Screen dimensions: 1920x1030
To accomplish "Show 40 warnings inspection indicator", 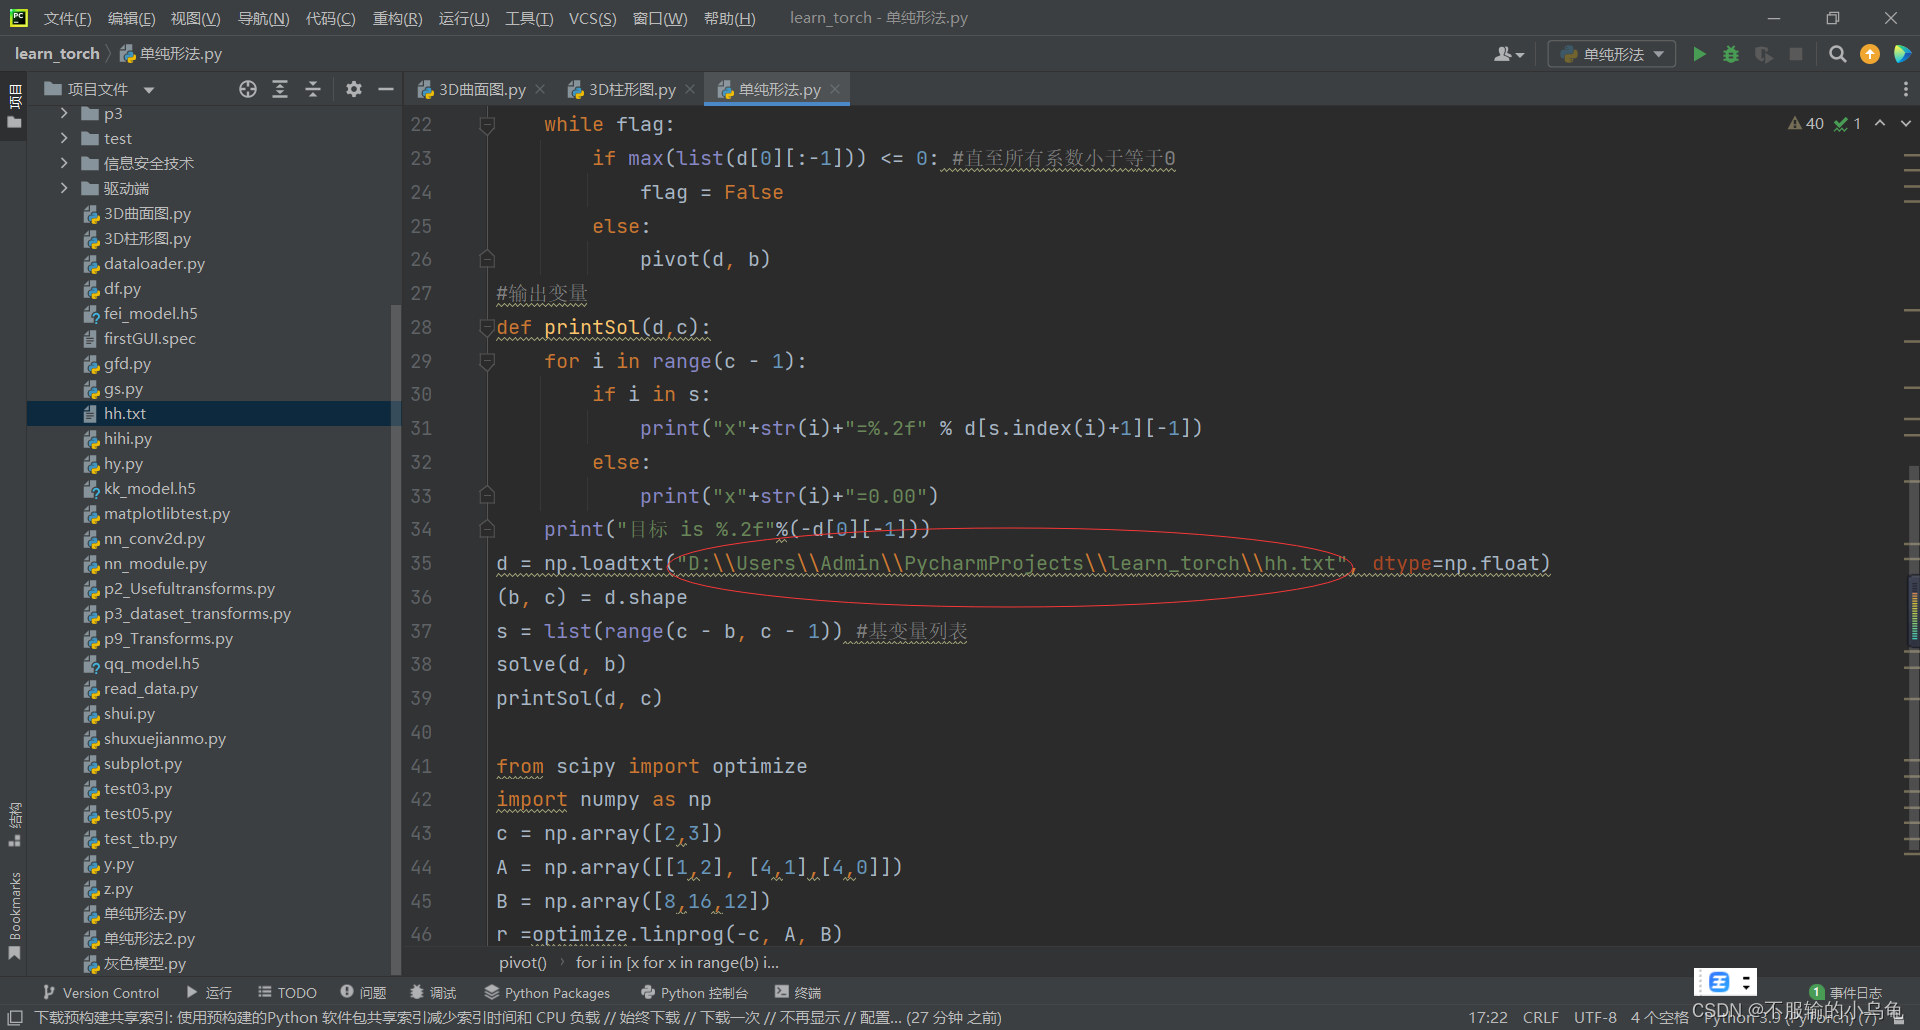I will click(x=1806, y=123).
